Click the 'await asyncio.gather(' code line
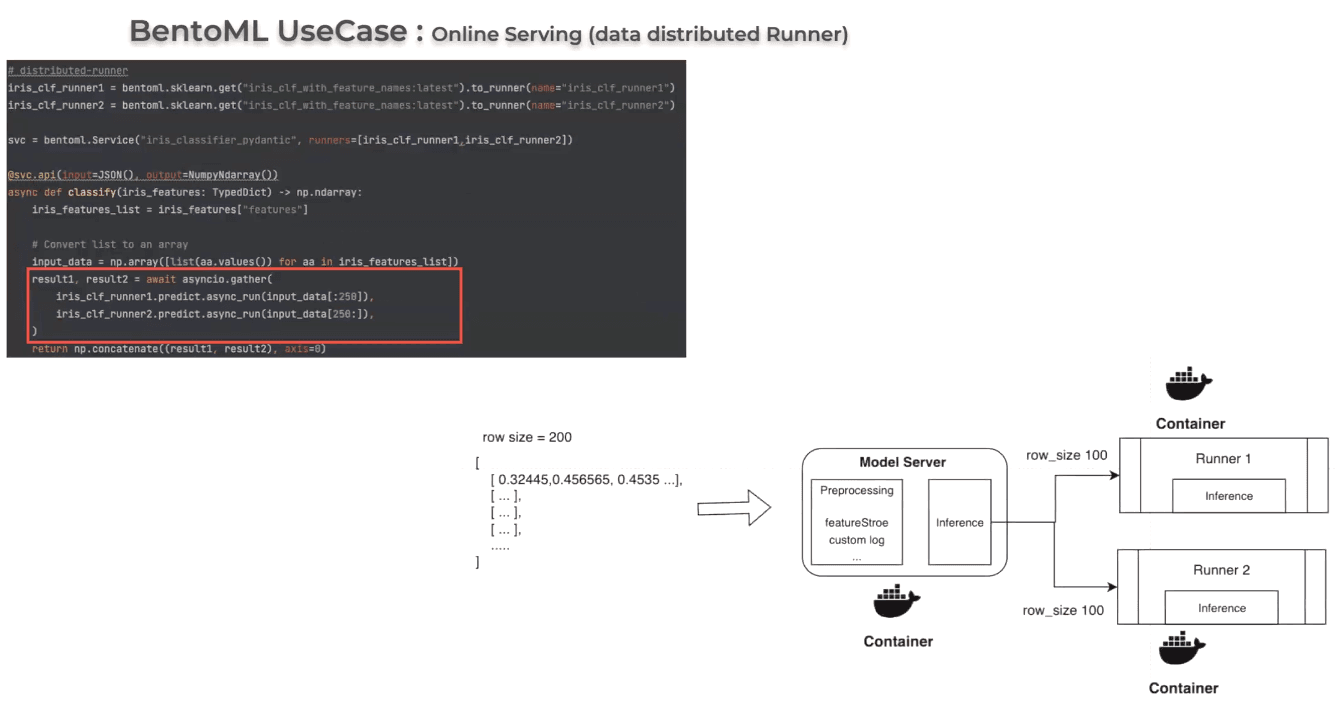The height and width of the screenshot is (701, 1337). coord(152,279)
